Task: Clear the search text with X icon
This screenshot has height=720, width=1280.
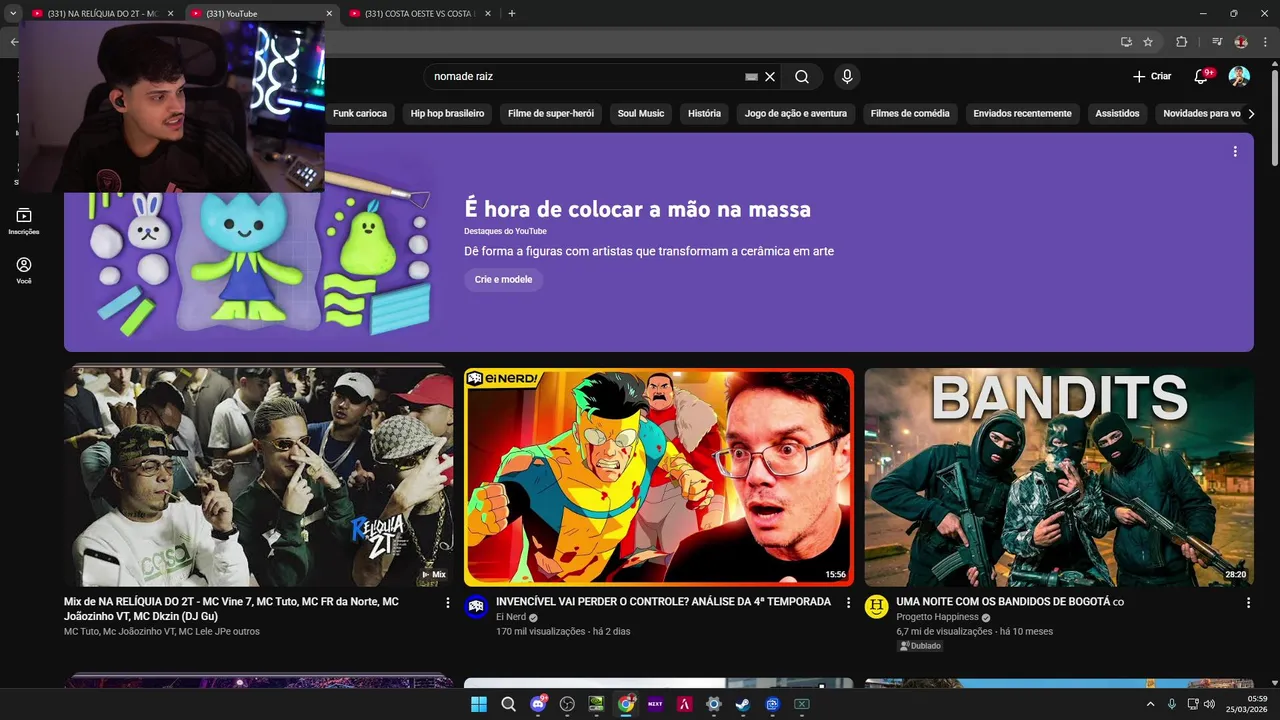Action: tap(770, 77)
